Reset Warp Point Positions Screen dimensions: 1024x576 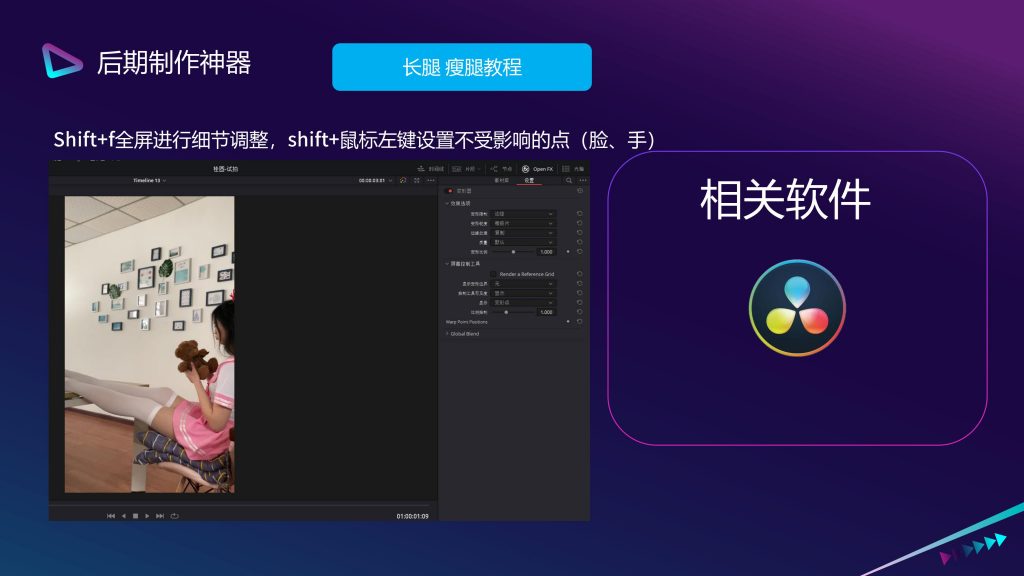pos(580,321)
